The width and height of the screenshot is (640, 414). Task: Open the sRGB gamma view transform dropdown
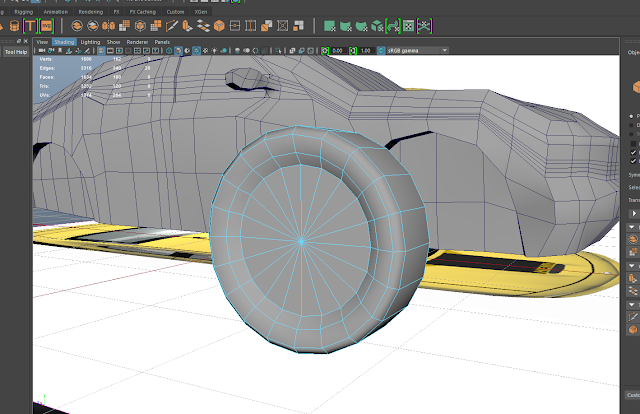pyautogui.click(x=417, y=51)
